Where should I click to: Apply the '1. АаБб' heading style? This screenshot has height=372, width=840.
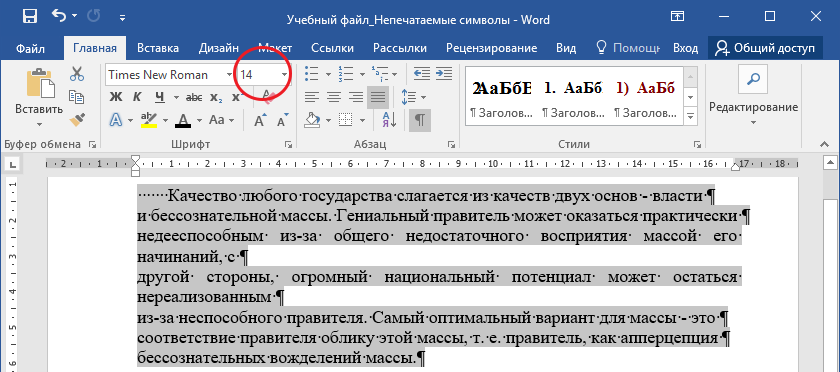coord(573,96)
